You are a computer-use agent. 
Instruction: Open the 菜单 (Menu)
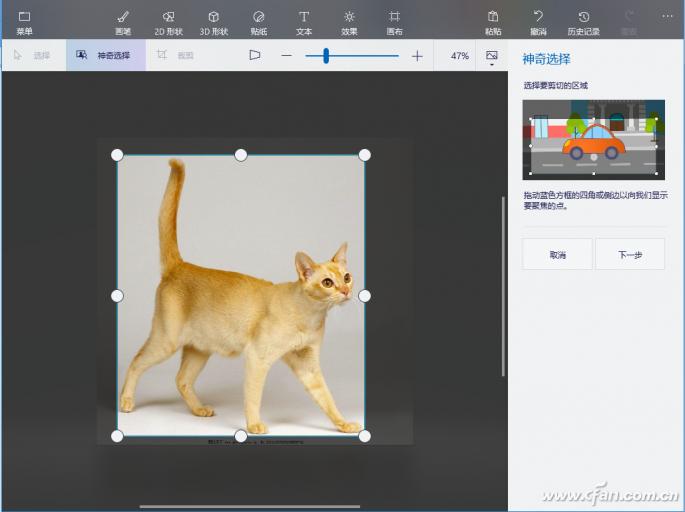coord(24,22)
